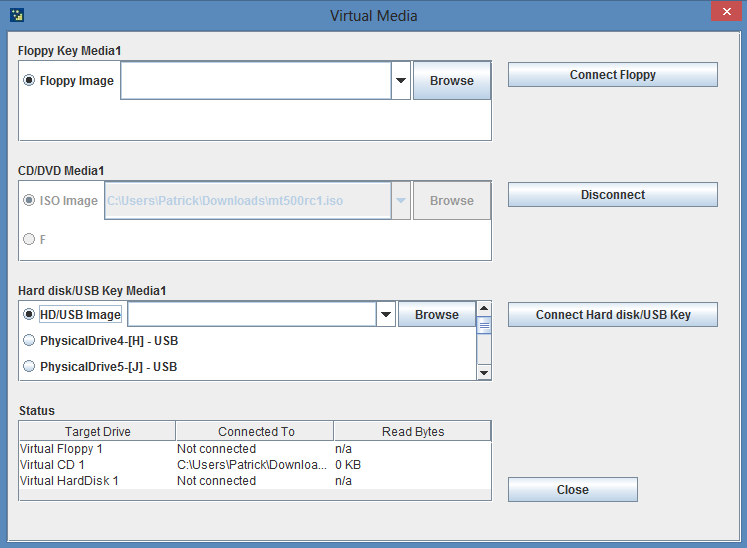Screen dimensions: 747x548
Task: Click the Floppy Image path field
Action: [255, 81]
